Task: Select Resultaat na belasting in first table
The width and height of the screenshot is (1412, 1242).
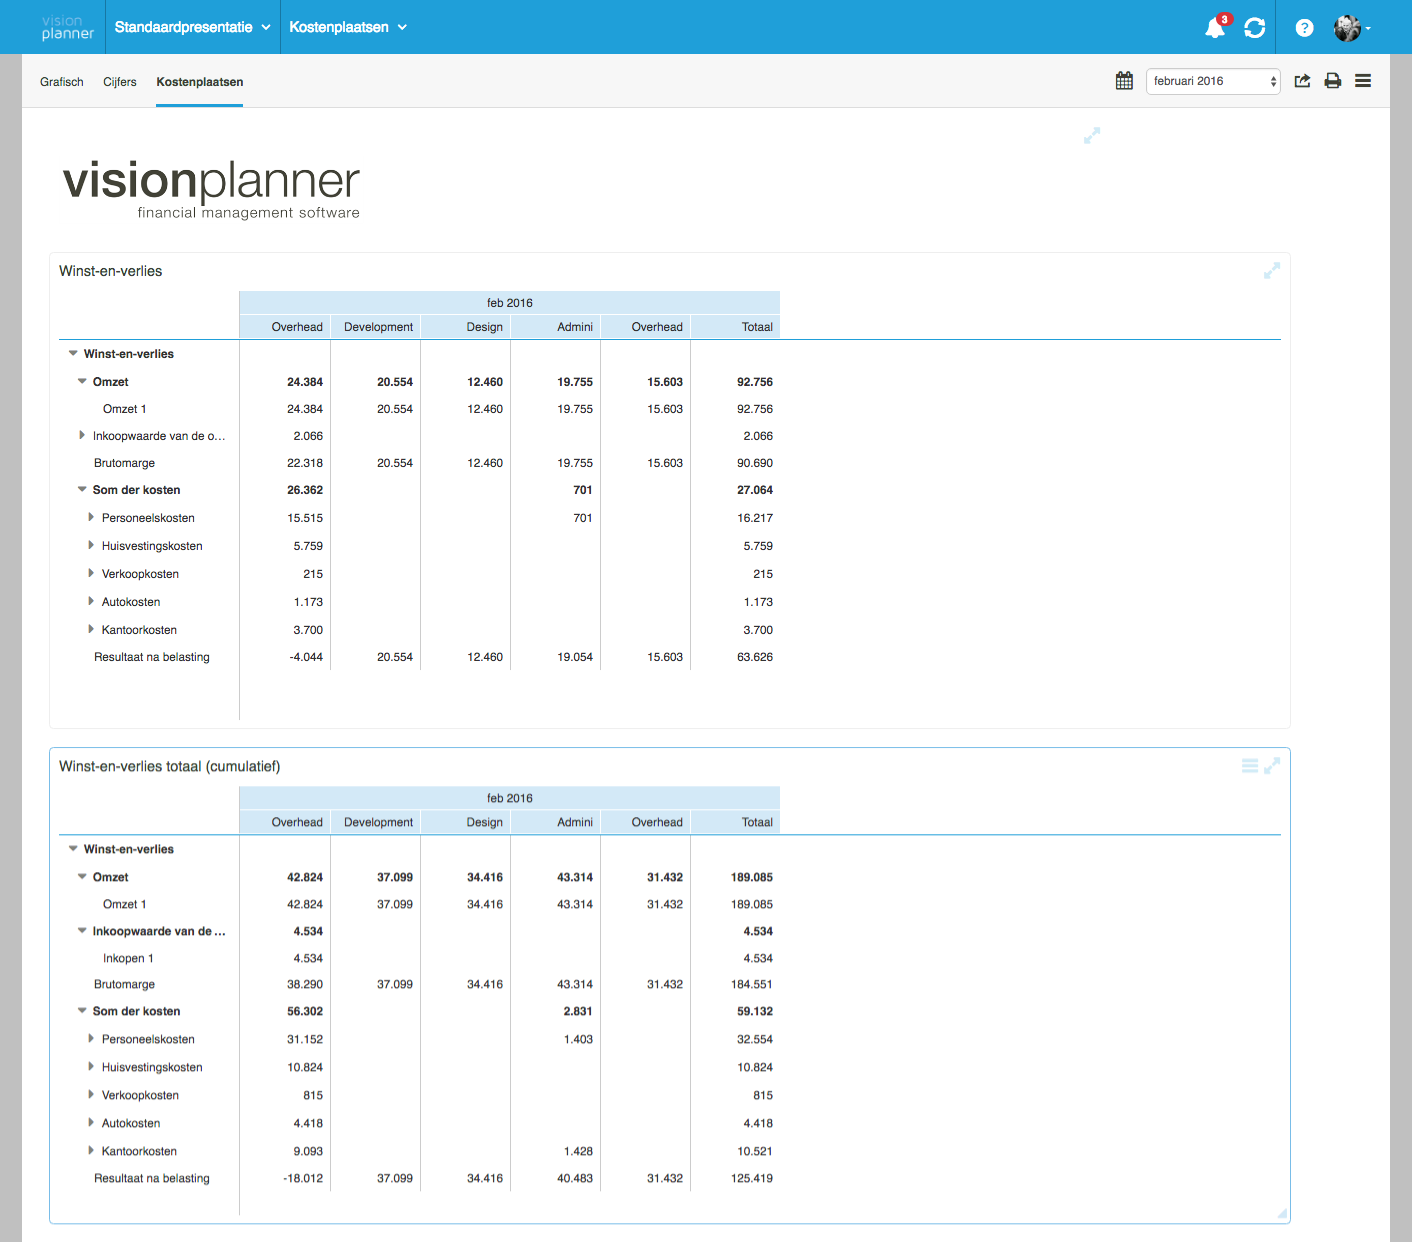Action: click(x=152, y=657)
